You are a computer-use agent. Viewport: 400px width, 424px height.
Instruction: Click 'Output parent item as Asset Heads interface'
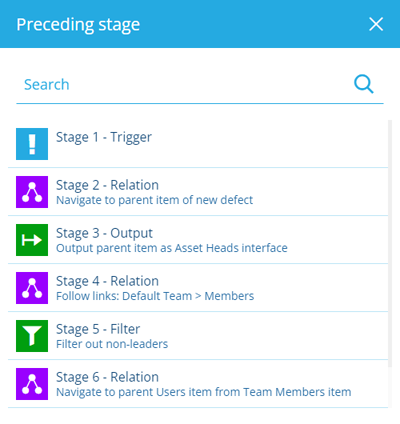click(x=172, y=248)
